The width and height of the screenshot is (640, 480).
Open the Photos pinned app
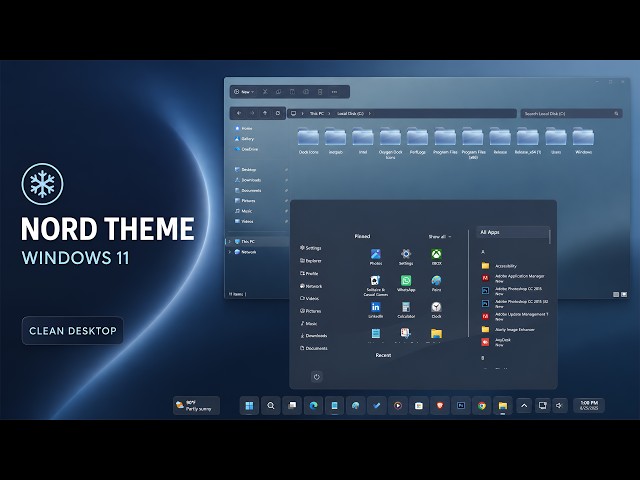coord(376,257)
